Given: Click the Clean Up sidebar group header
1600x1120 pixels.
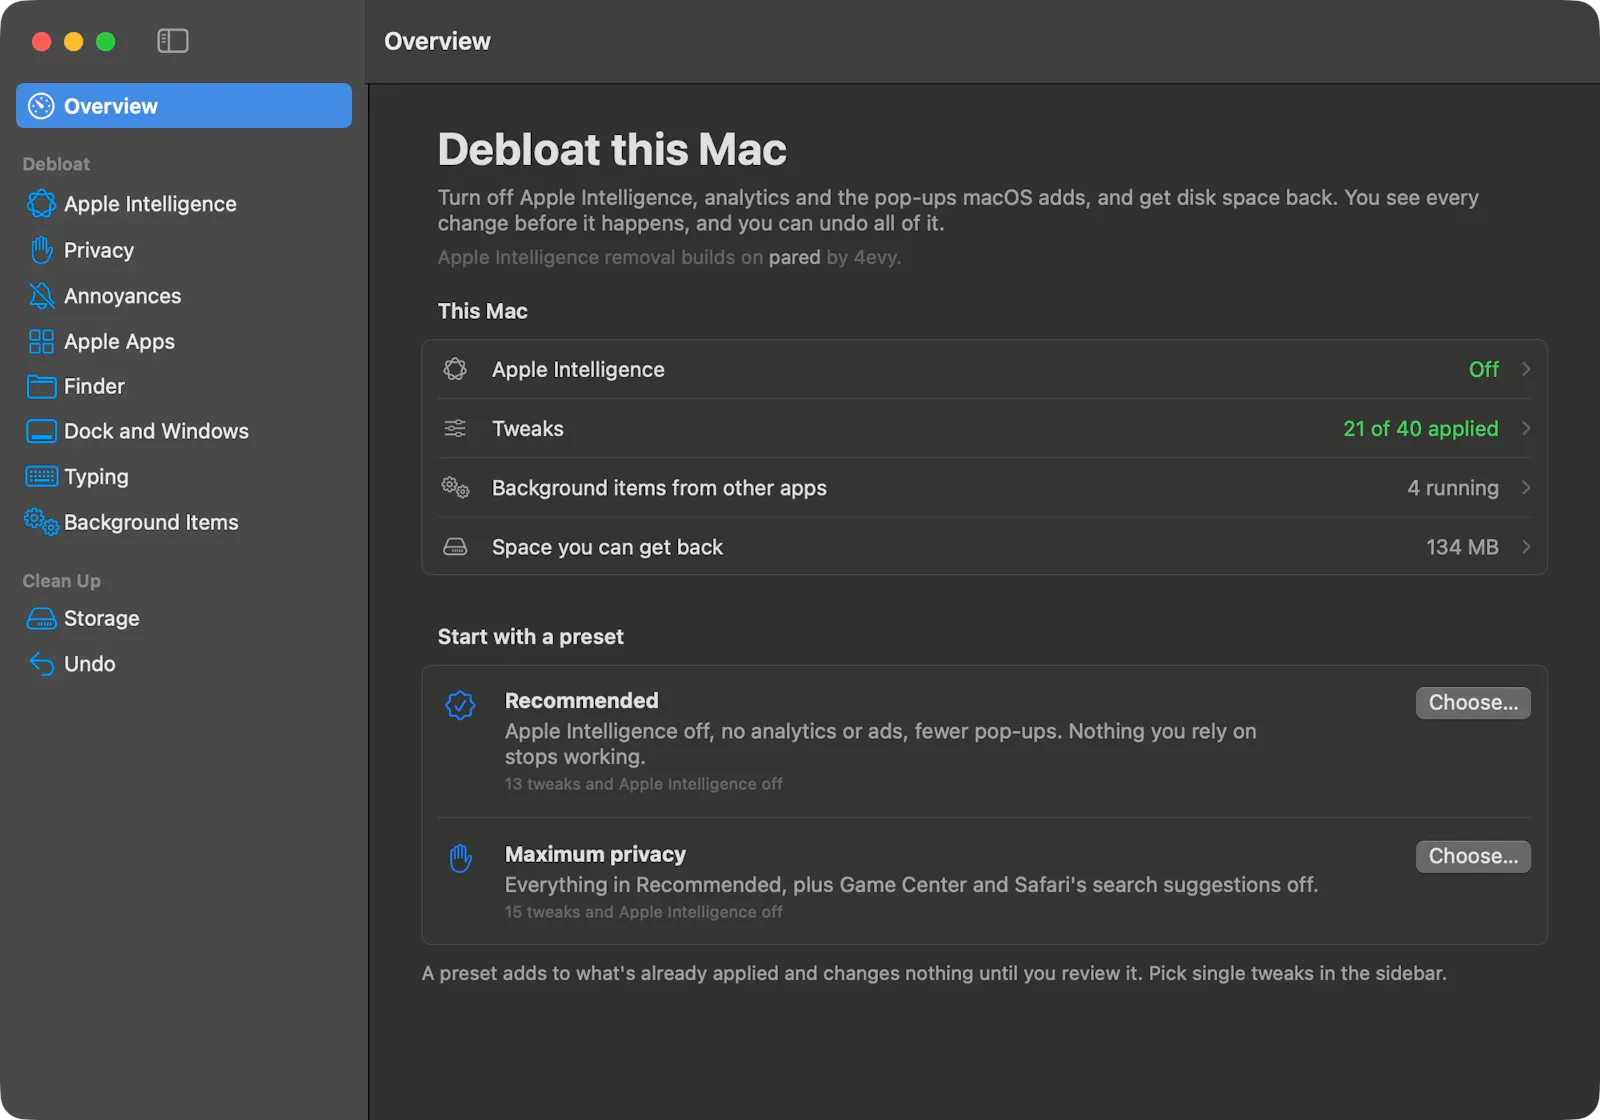Looking at the screenshot, I should (61, 581).
